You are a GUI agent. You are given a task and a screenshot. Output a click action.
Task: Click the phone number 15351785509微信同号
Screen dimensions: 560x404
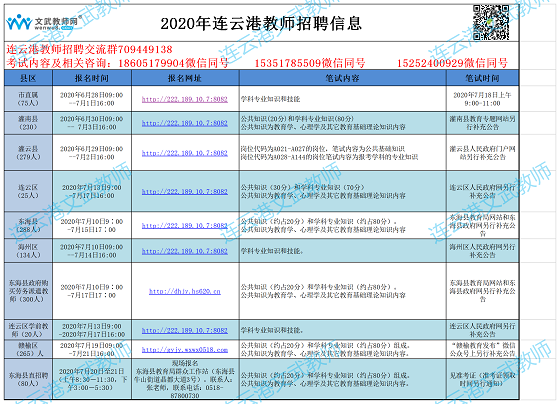pos(310,63)
